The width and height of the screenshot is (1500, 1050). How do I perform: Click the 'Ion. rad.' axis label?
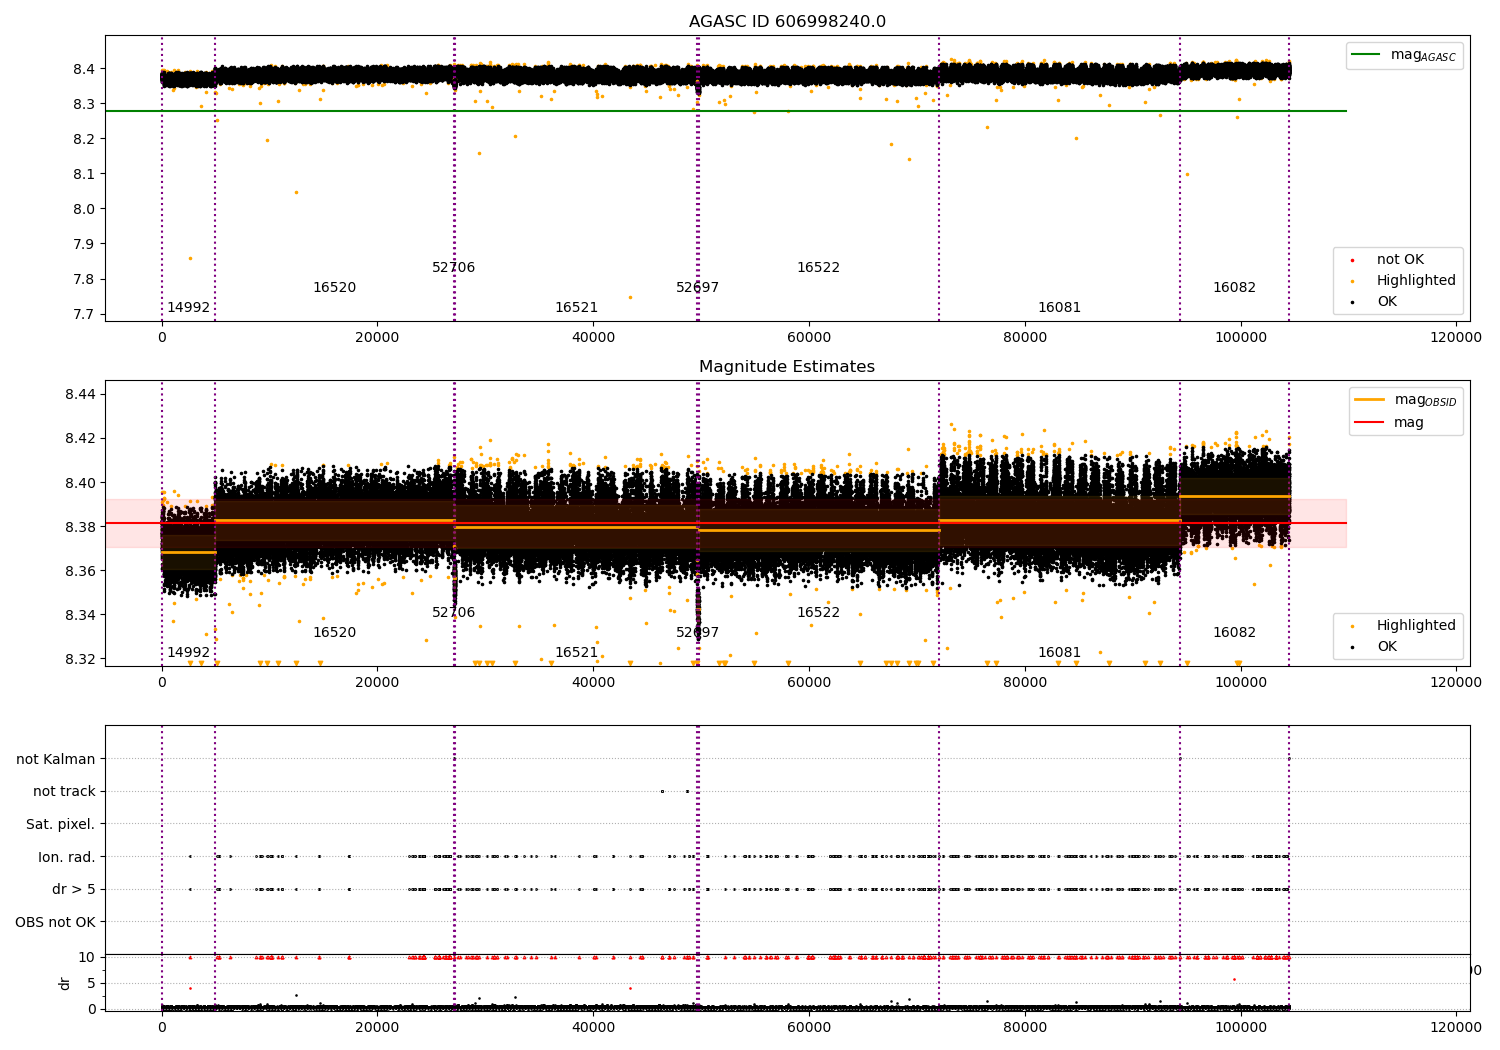[67, 857]
